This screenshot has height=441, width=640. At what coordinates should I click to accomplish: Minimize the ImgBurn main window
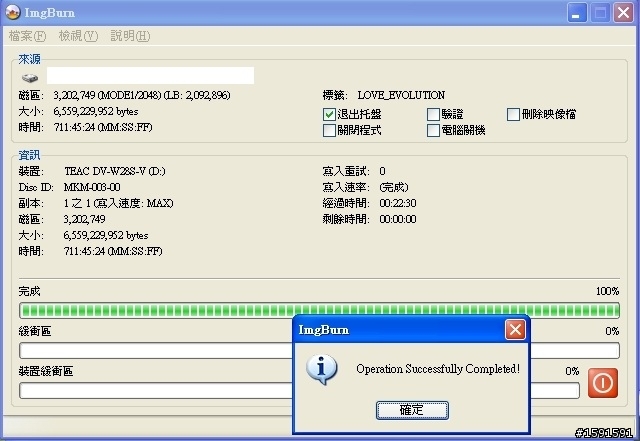tap(577, 13)
